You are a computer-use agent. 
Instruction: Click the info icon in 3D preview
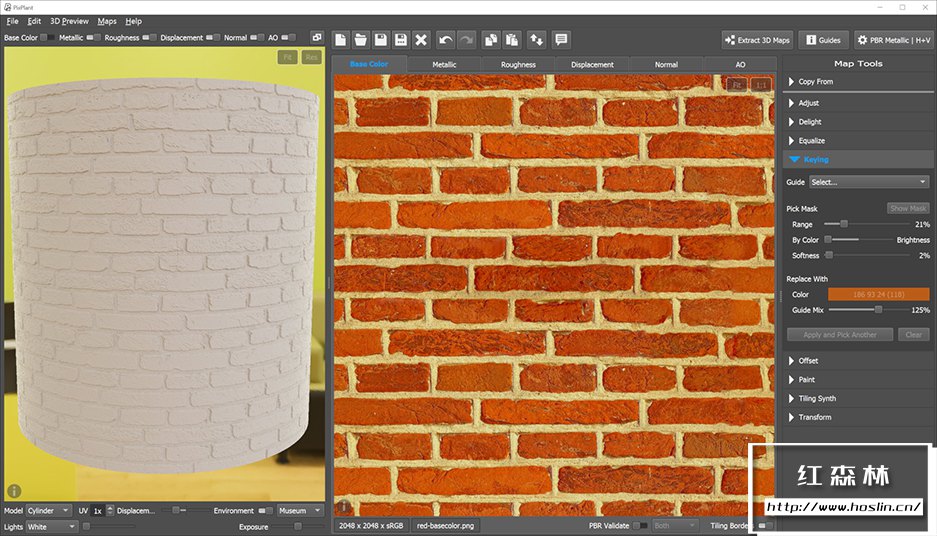(x=14, y=491)
